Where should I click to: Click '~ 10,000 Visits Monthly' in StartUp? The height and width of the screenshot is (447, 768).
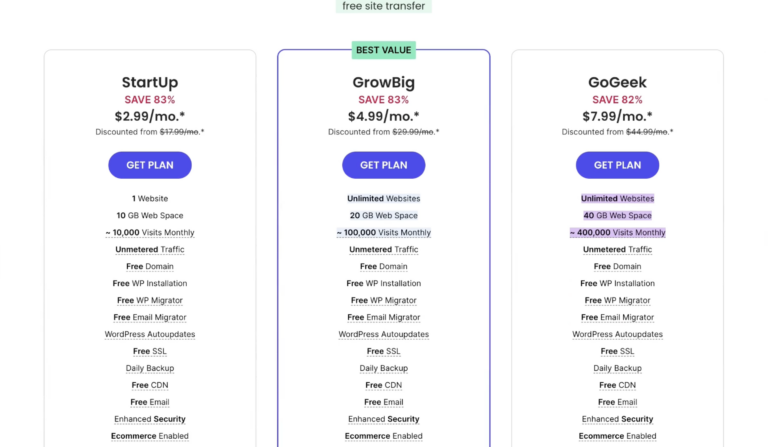(150, 233)
